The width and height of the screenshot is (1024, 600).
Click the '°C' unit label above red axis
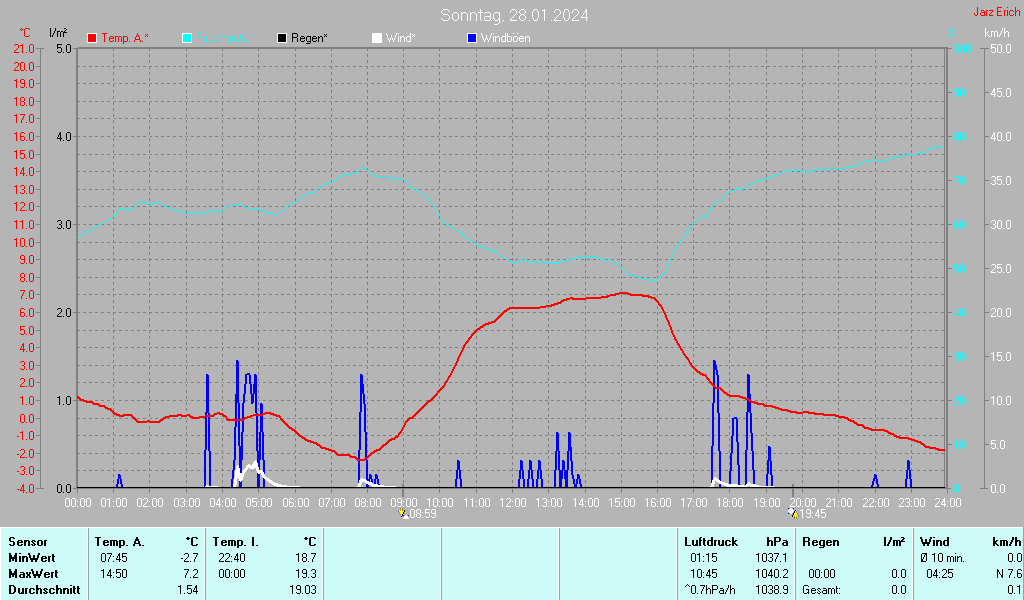[25, 33]
